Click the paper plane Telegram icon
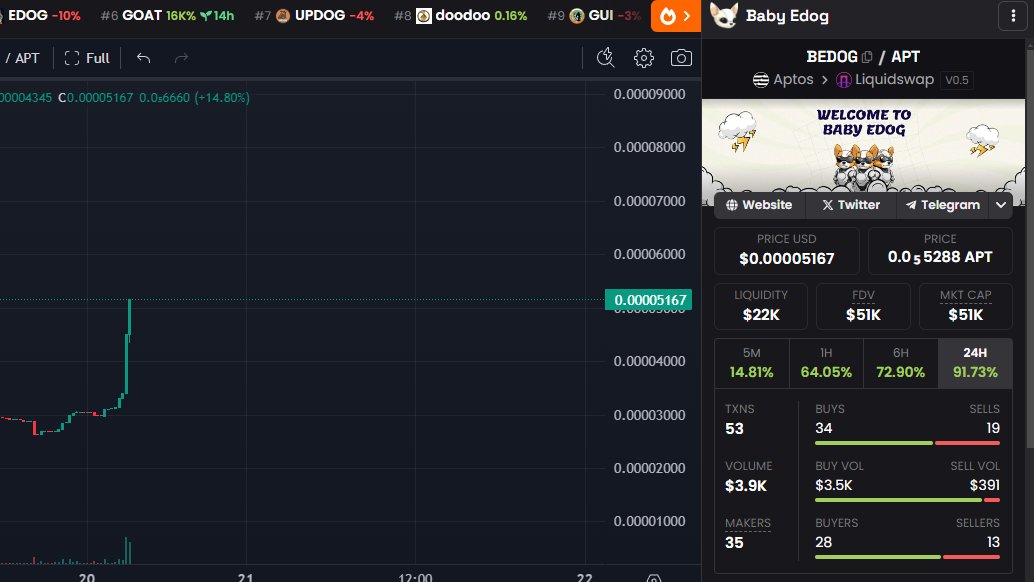Screen dimensions: 1034x582 (911, 205)
